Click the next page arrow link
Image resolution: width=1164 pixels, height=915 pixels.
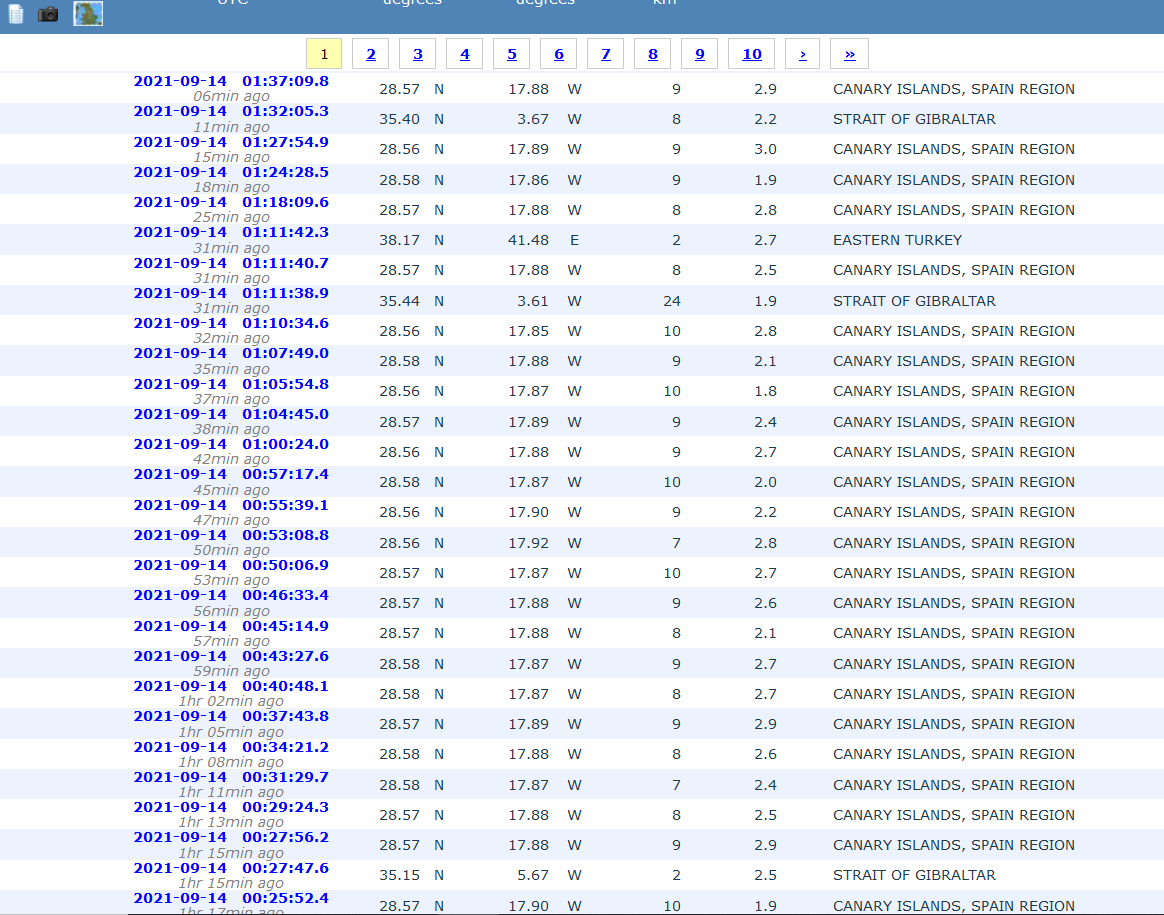[x=802, y=54]
